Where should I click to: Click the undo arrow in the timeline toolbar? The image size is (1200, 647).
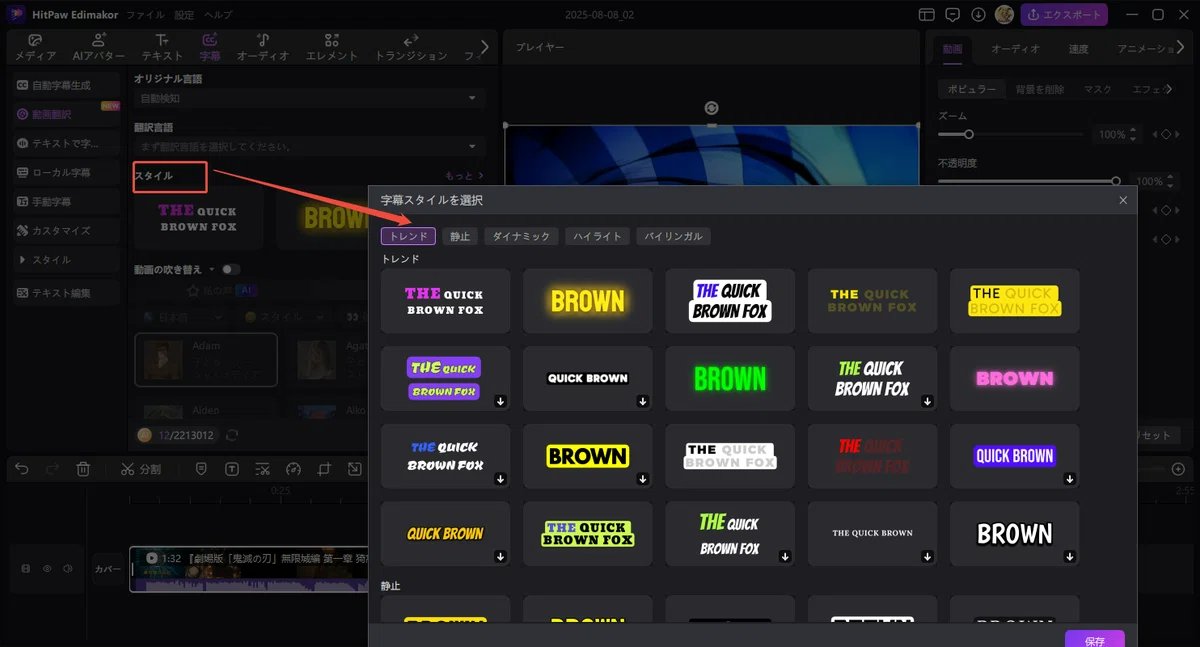pos(21,468)
